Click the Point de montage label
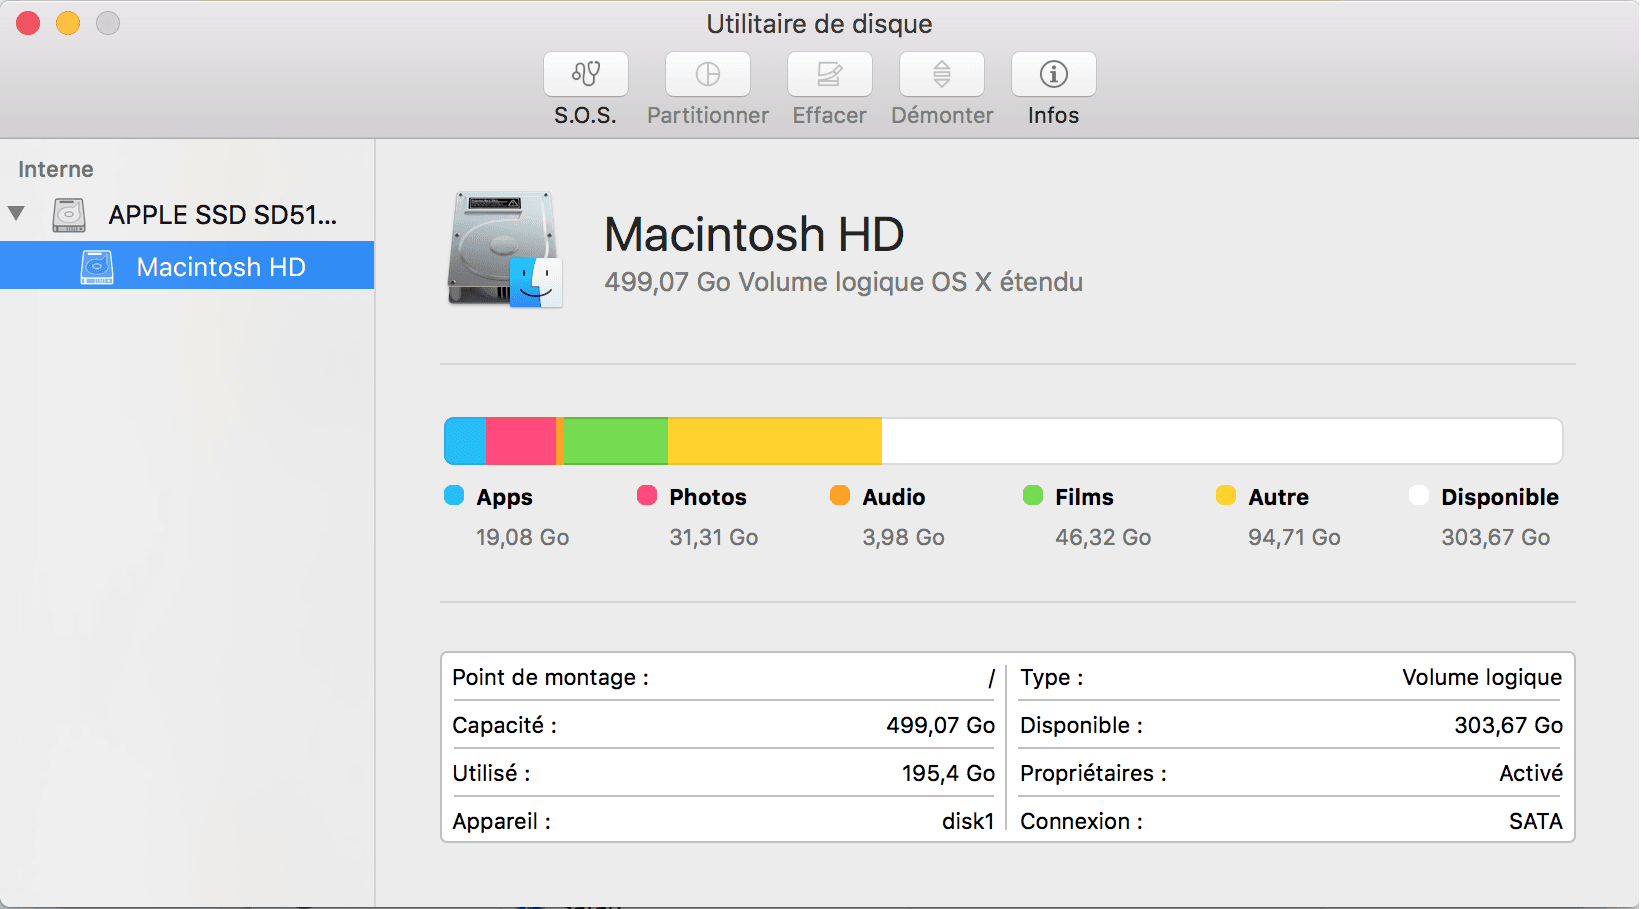 pos(550,677)
